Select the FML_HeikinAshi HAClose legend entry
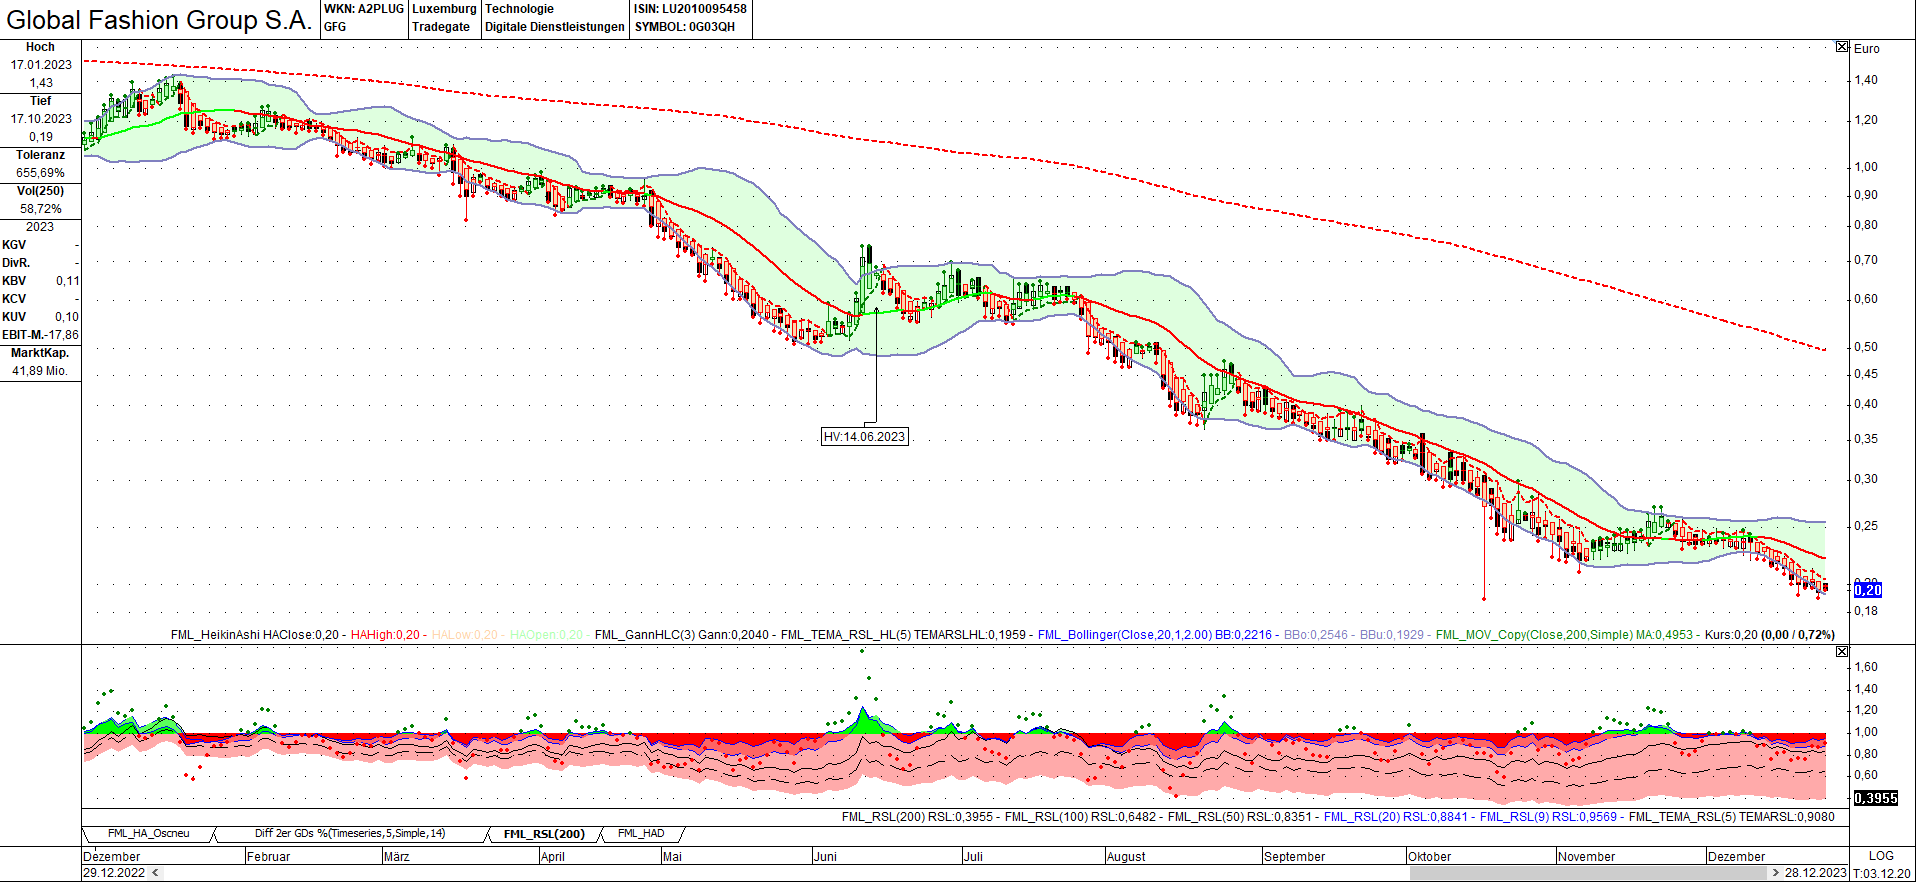Screen dimensions: 1916x882 click(255, 635)
